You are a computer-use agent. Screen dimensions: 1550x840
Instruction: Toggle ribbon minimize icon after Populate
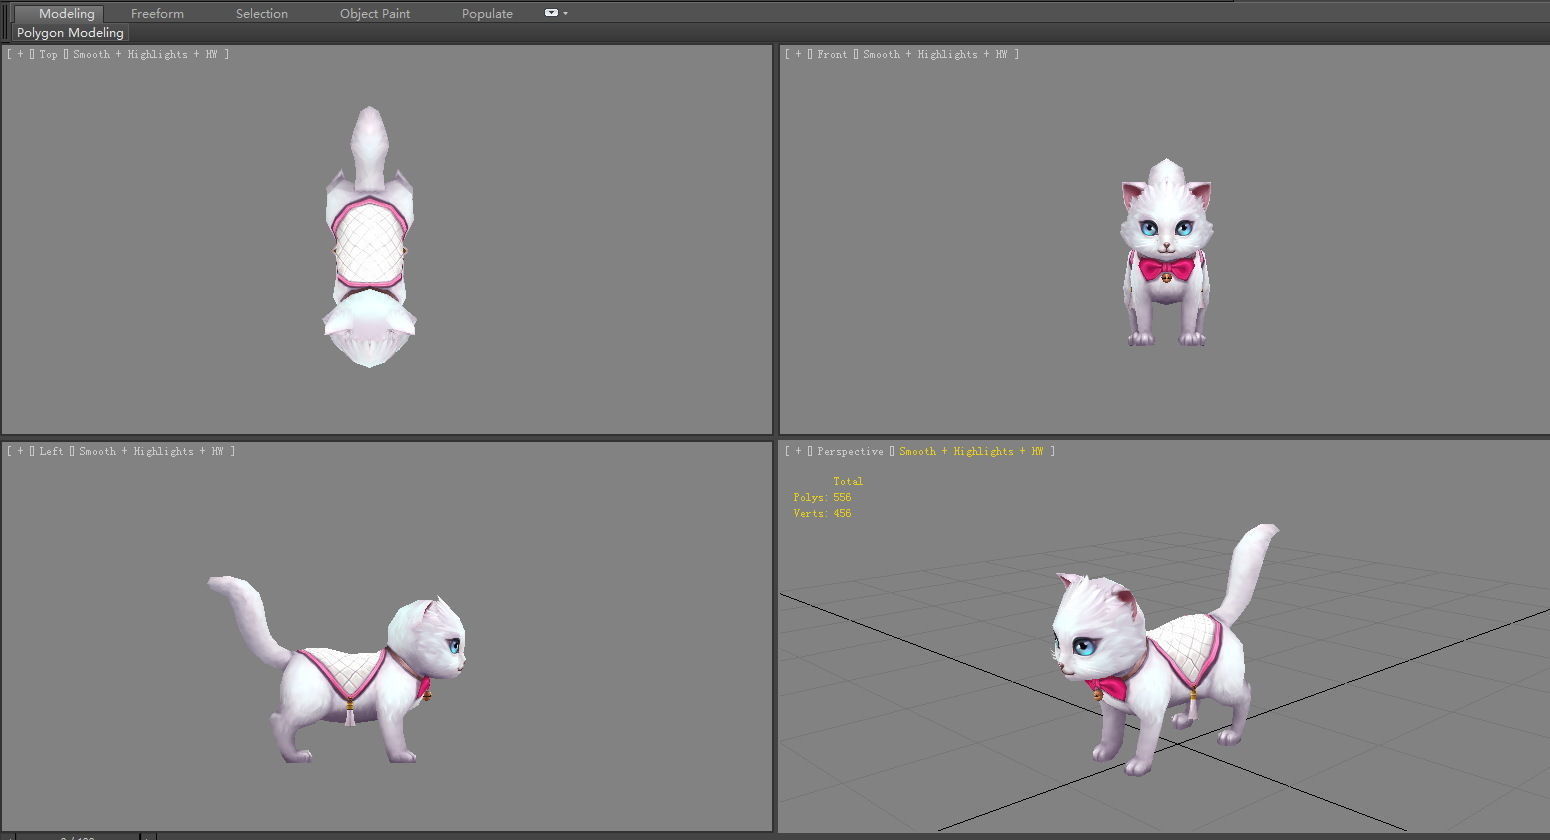click(x=551, y=13)
